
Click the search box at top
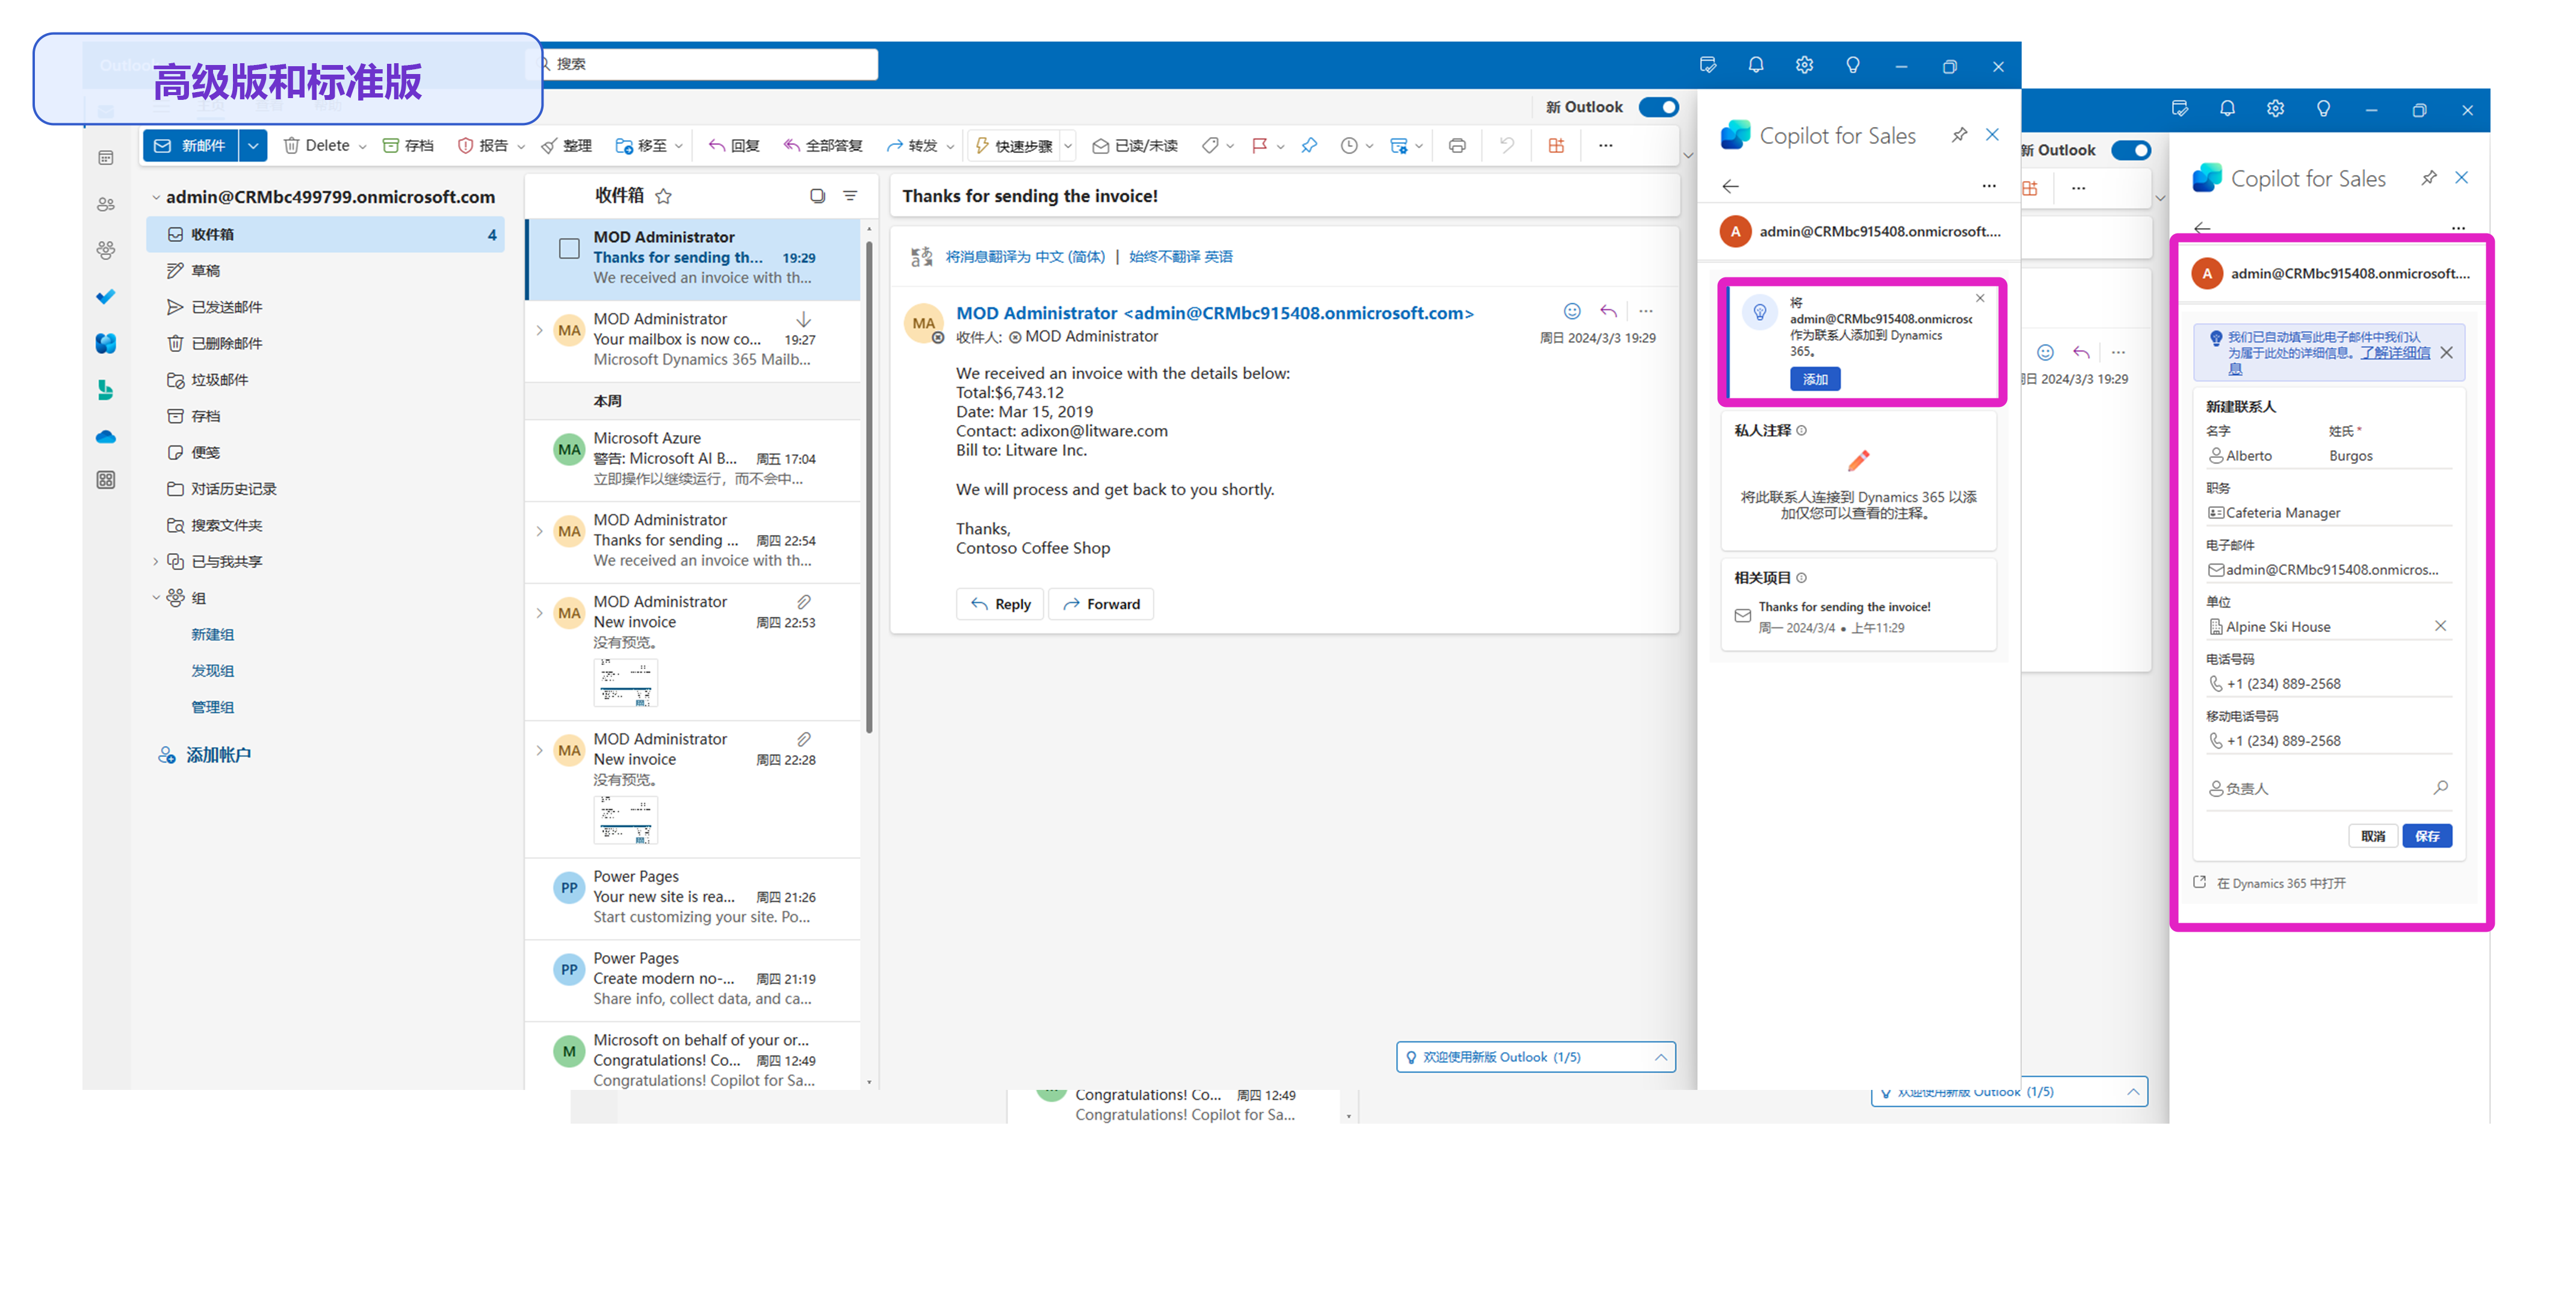pos(710,64)
